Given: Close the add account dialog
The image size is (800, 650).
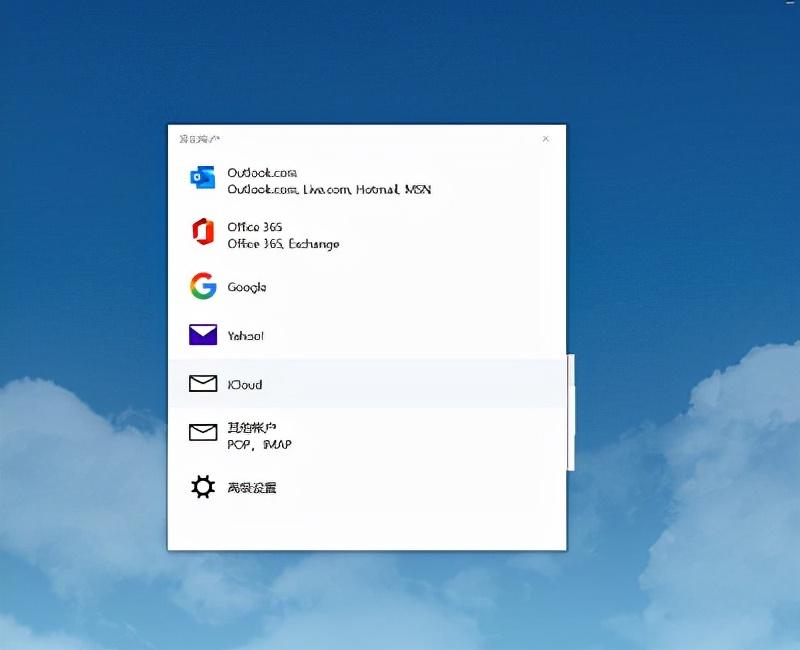Looking at the screenshot, I should coord(545,139).
